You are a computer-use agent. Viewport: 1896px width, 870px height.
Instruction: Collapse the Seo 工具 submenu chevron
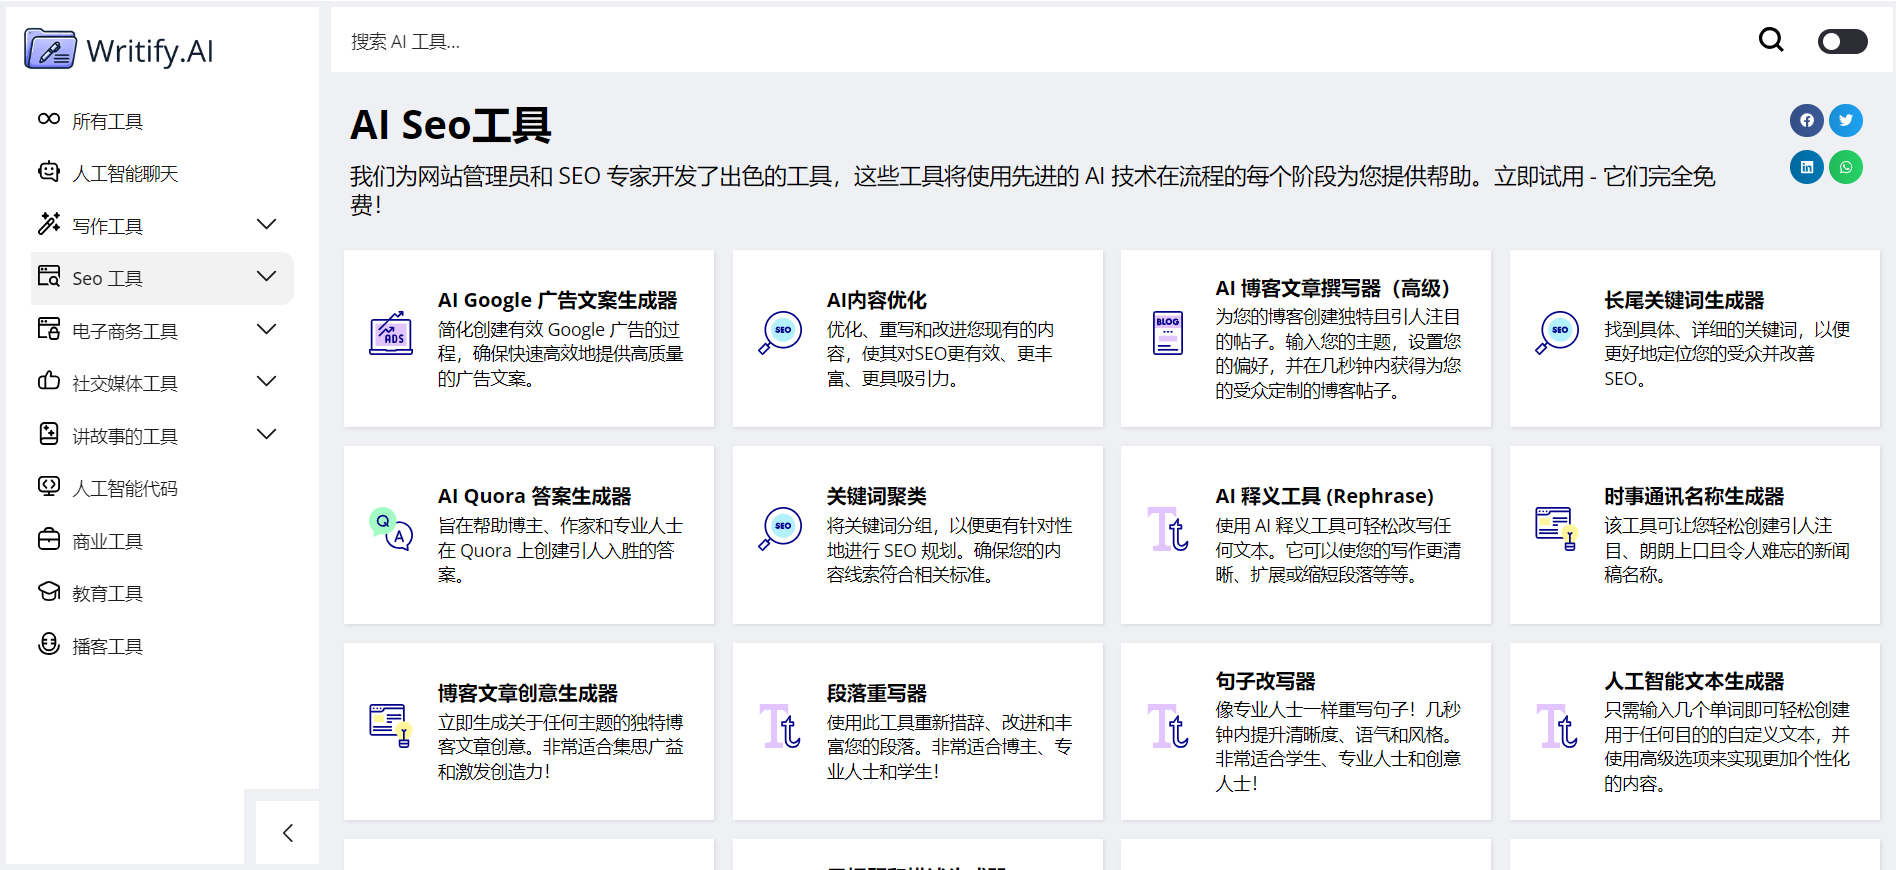(x=266, y=277)
